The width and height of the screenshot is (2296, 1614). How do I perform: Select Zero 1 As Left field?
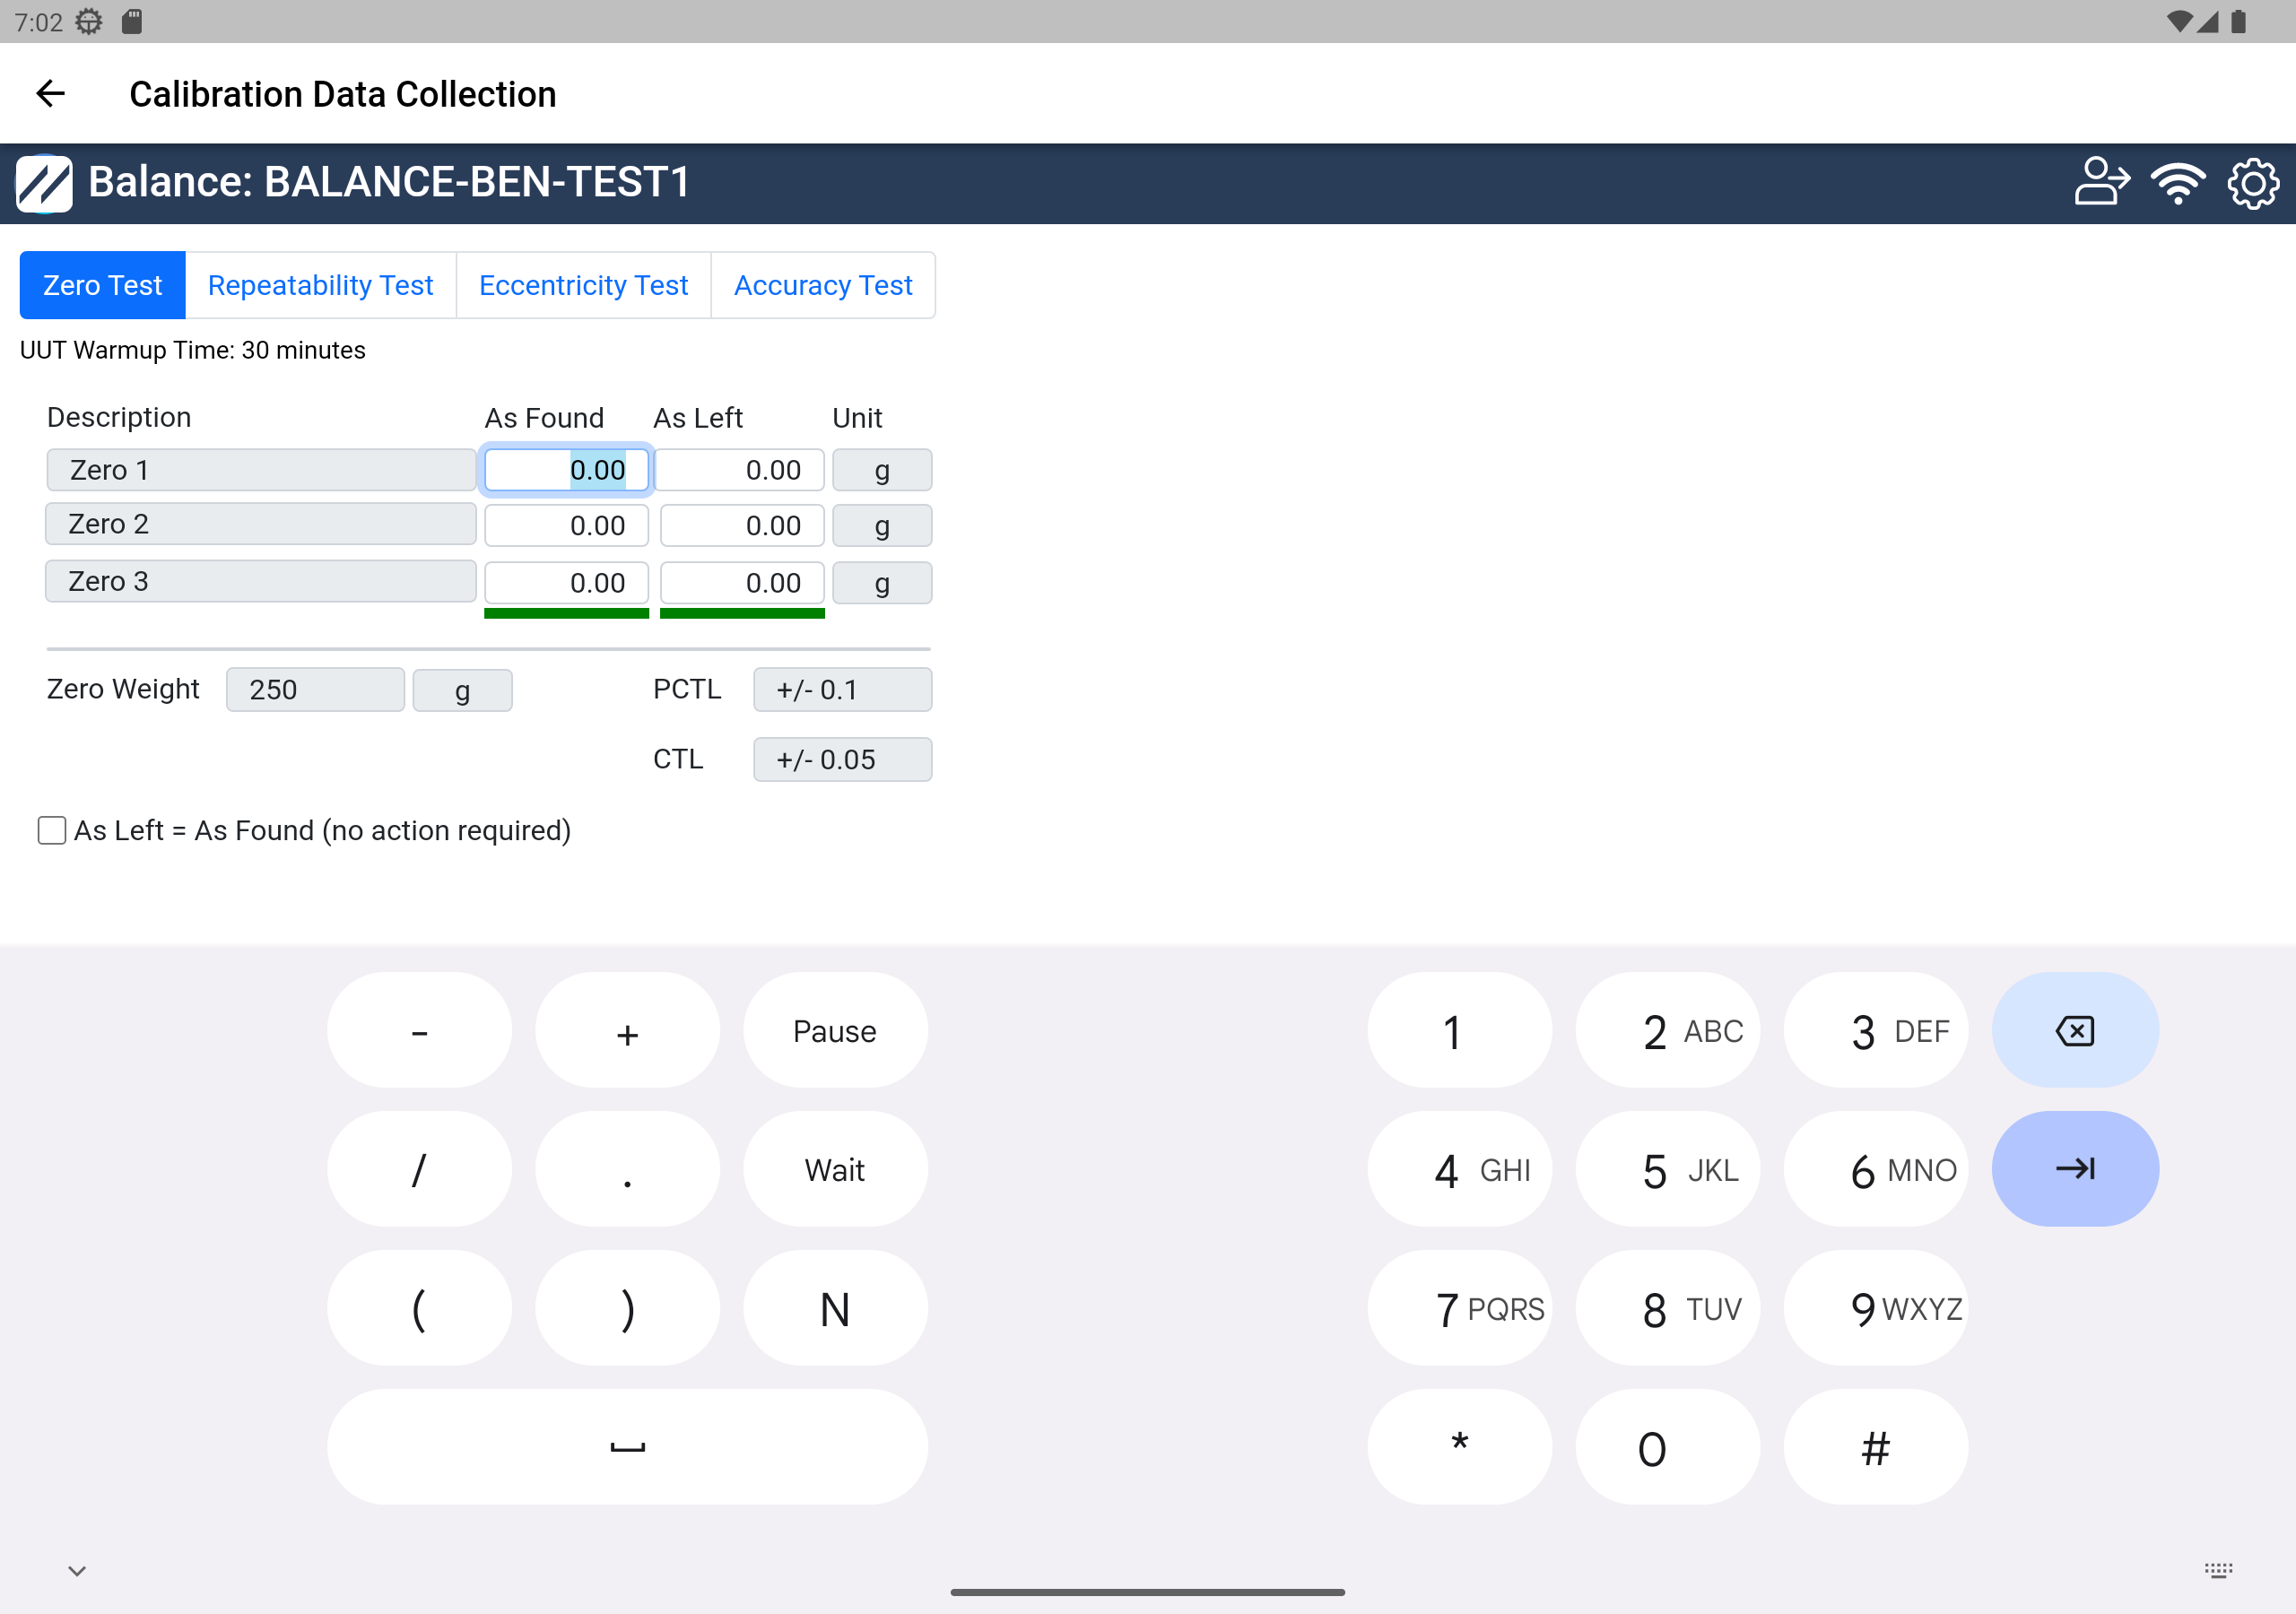tap(742, 470)
